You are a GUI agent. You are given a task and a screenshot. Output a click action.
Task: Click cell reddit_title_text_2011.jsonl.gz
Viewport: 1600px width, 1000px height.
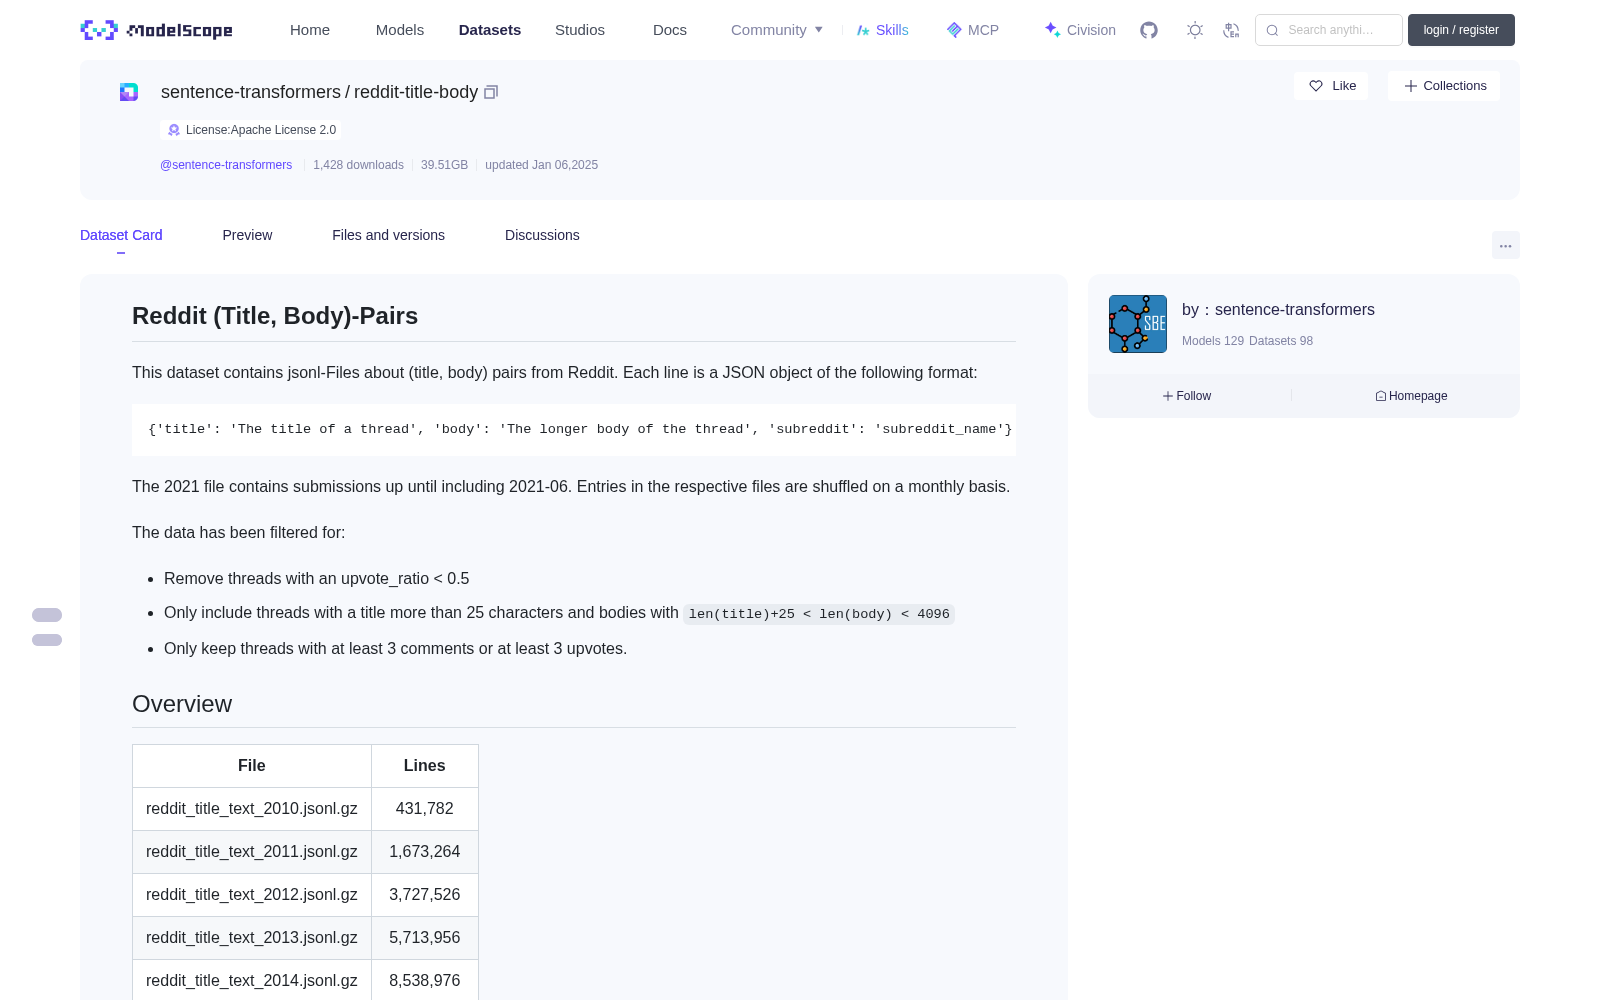click(252, 852)
